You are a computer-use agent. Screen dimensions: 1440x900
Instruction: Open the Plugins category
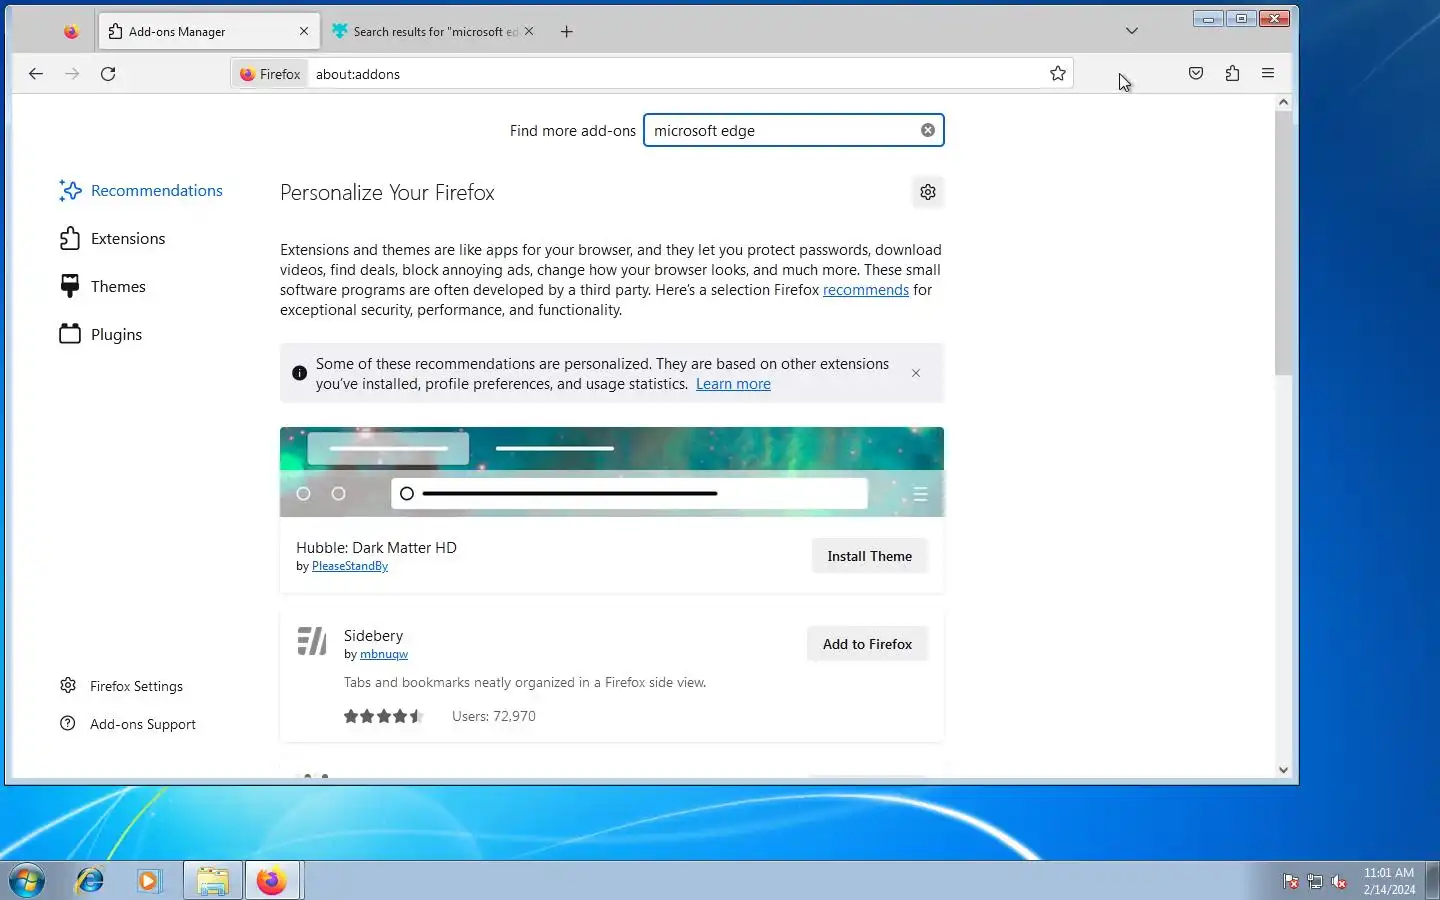click(x=101, y=334)
